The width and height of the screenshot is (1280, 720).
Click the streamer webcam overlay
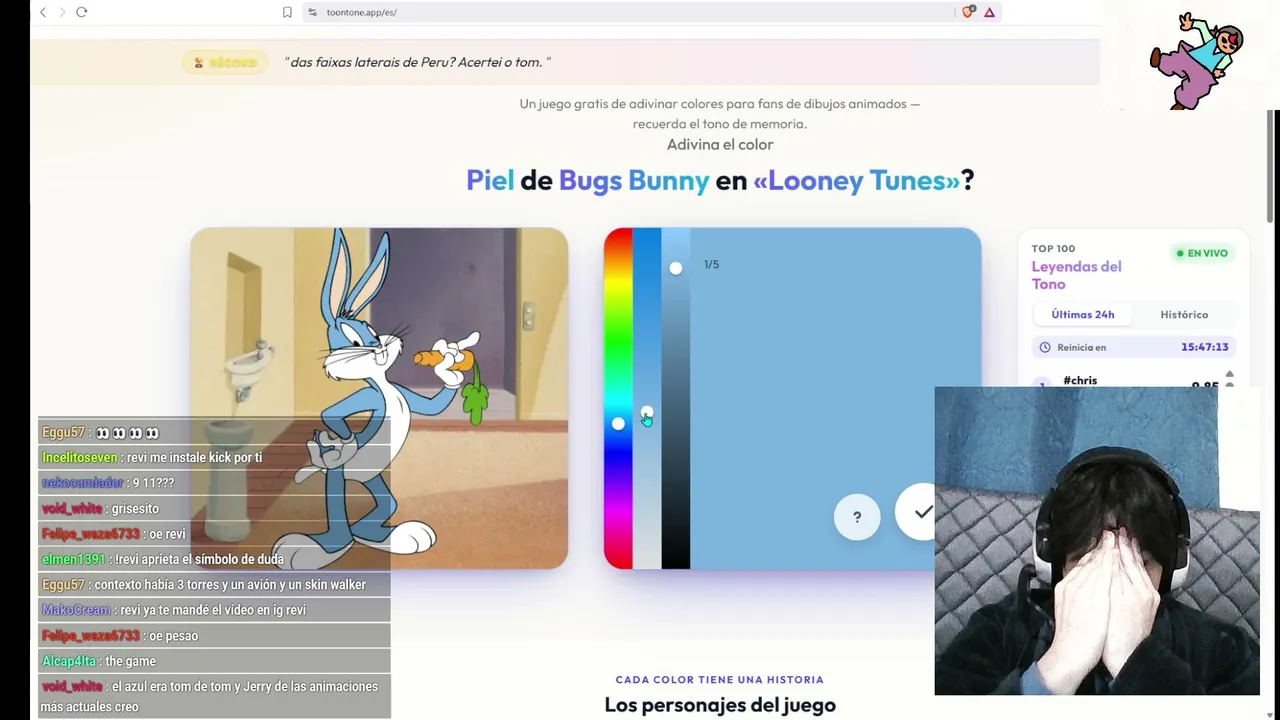[1097, 540]
